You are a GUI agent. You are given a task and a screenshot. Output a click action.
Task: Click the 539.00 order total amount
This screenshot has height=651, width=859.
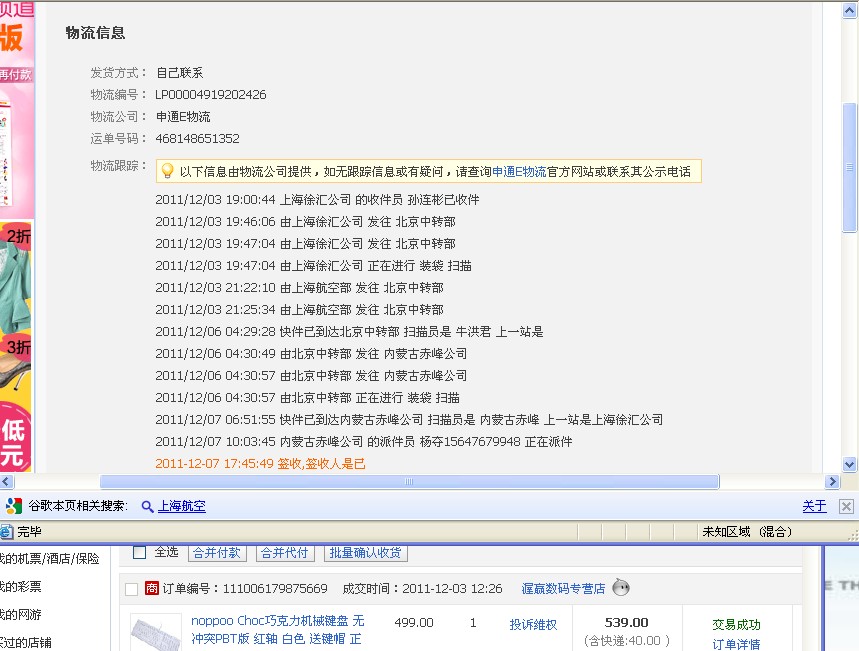[x=627, y=623]
